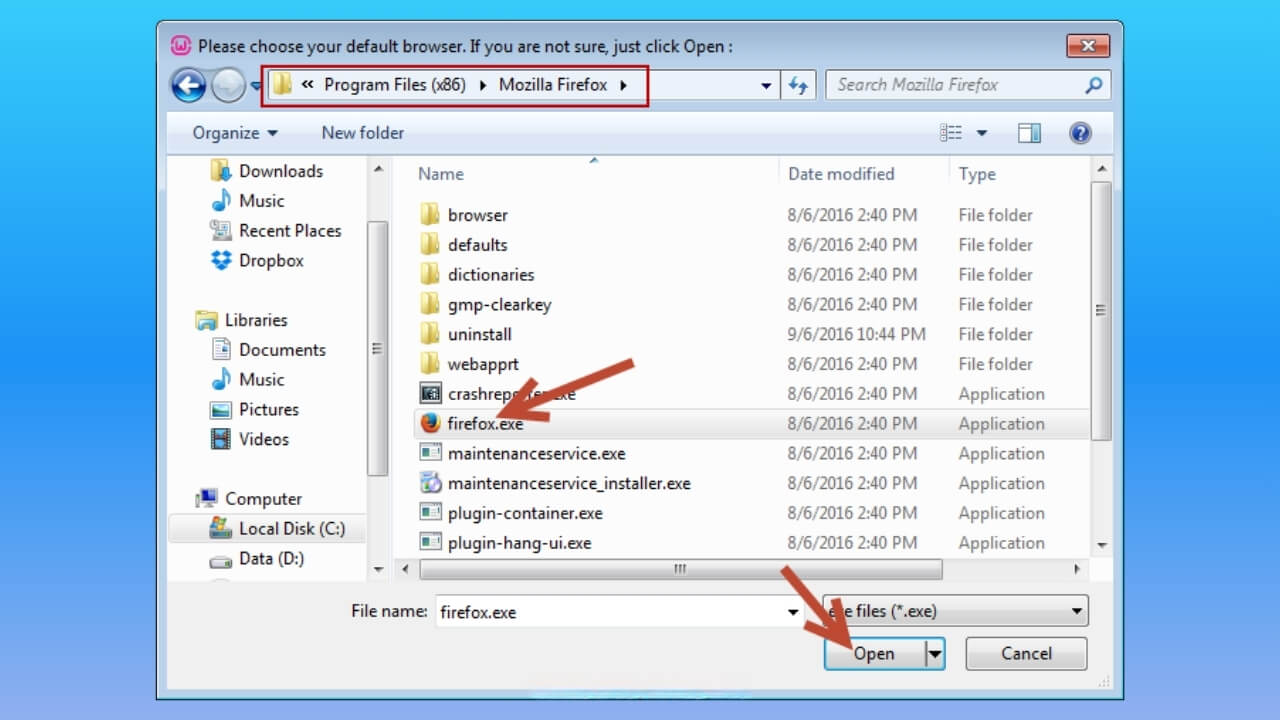
Task: Click the horizontal scrollbar thumb in file list
Action: pos(680,569)
